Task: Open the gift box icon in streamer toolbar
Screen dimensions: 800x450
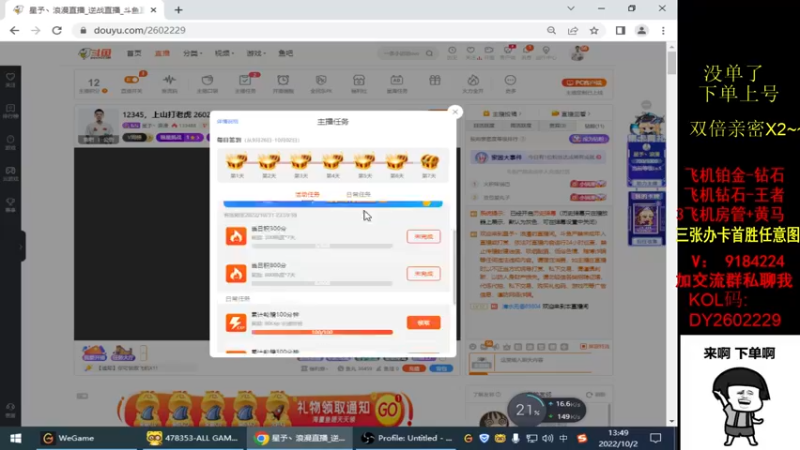Action: click(435, 80)
